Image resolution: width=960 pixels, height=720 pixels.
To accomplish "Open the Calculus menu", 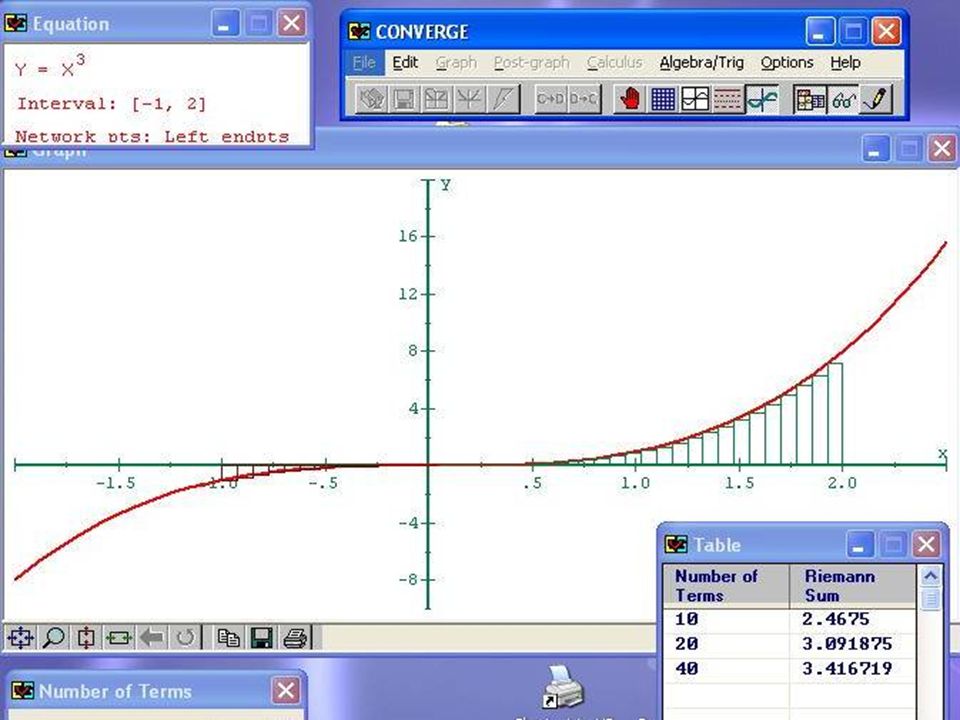I will [x=615, y=62].
